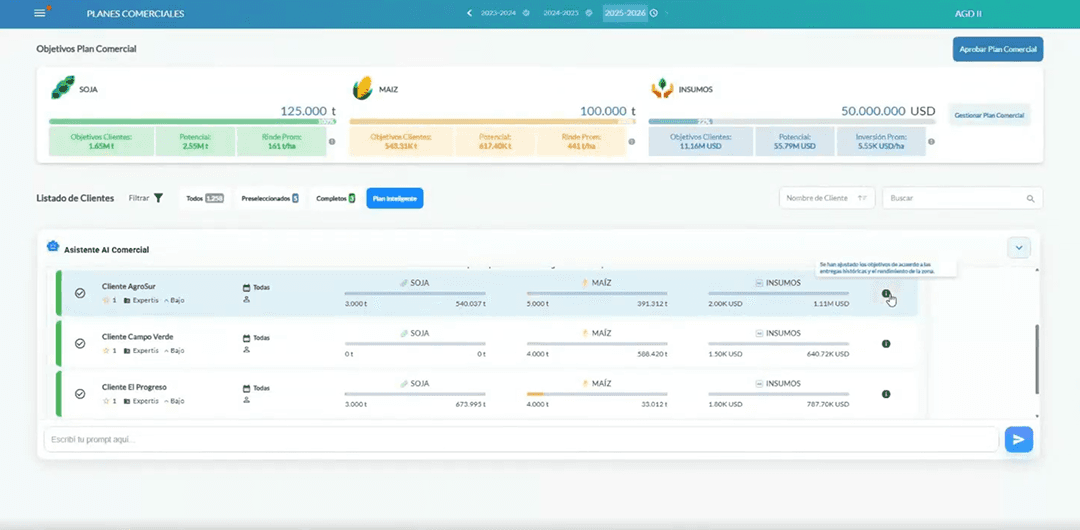Click the Cliente Campo Verde name

click(x=138, y=336)
